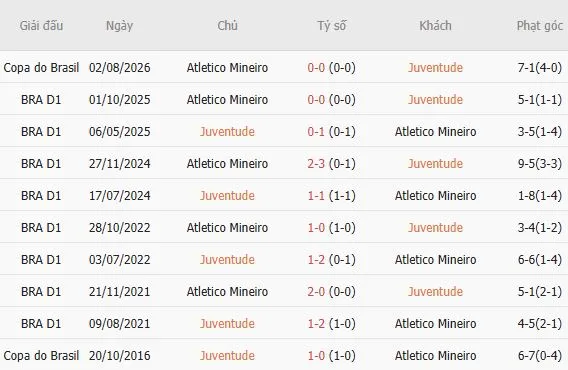Click the Phạt góc column header
The width and height of the screenshot is (568, 370).
[x=540, y=26]
